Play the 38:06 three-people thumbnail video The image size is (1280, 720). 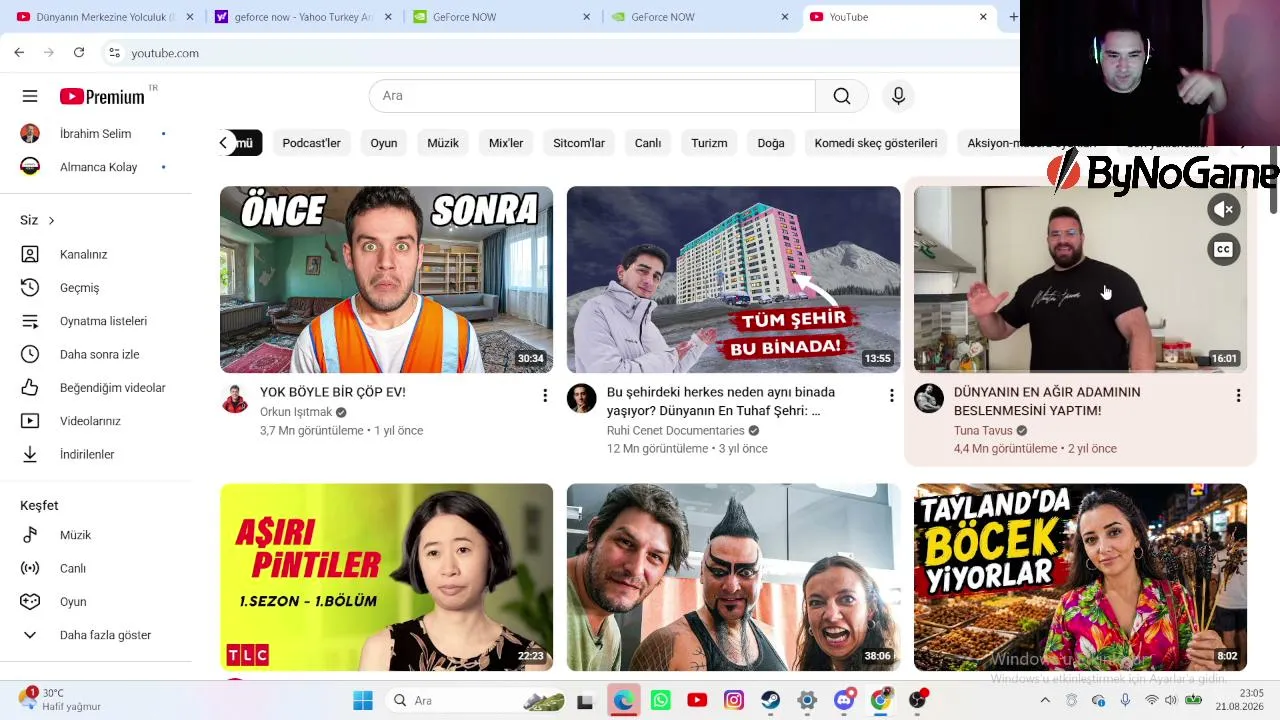(733, 577)
